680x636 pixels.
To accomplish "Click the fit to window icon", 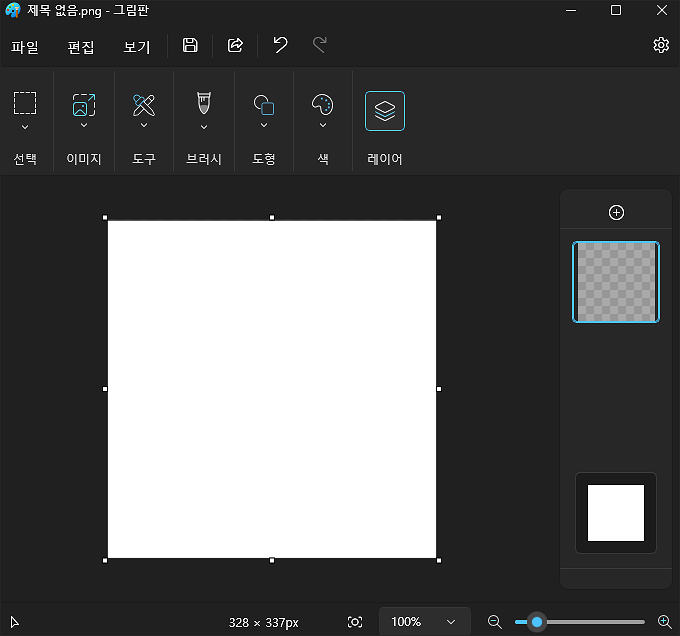I will pos(355,622).
